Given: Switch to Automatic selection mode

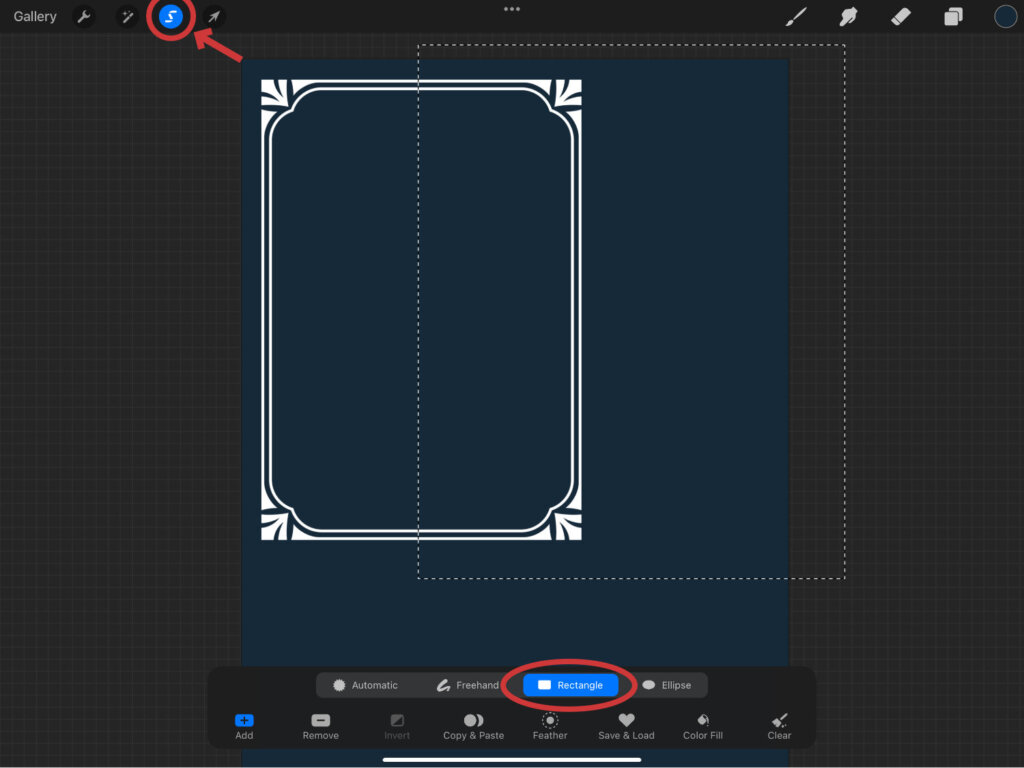Looking at the screenshot, I should [x=365, y=685].
